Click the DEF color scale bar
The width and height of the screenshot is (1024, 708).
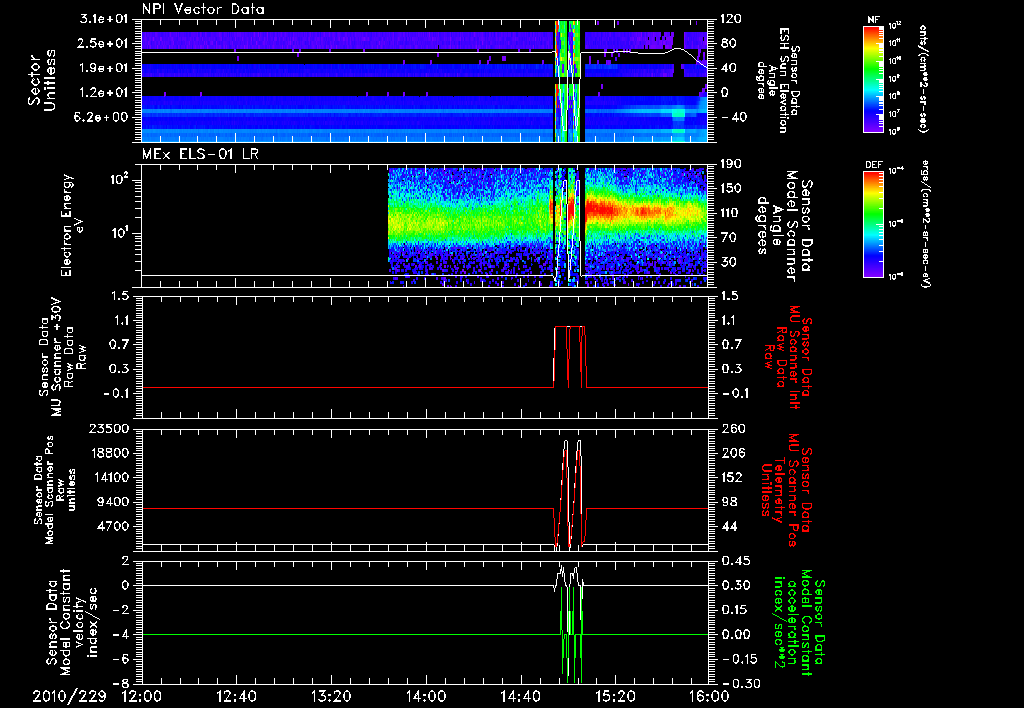point(871,223)
